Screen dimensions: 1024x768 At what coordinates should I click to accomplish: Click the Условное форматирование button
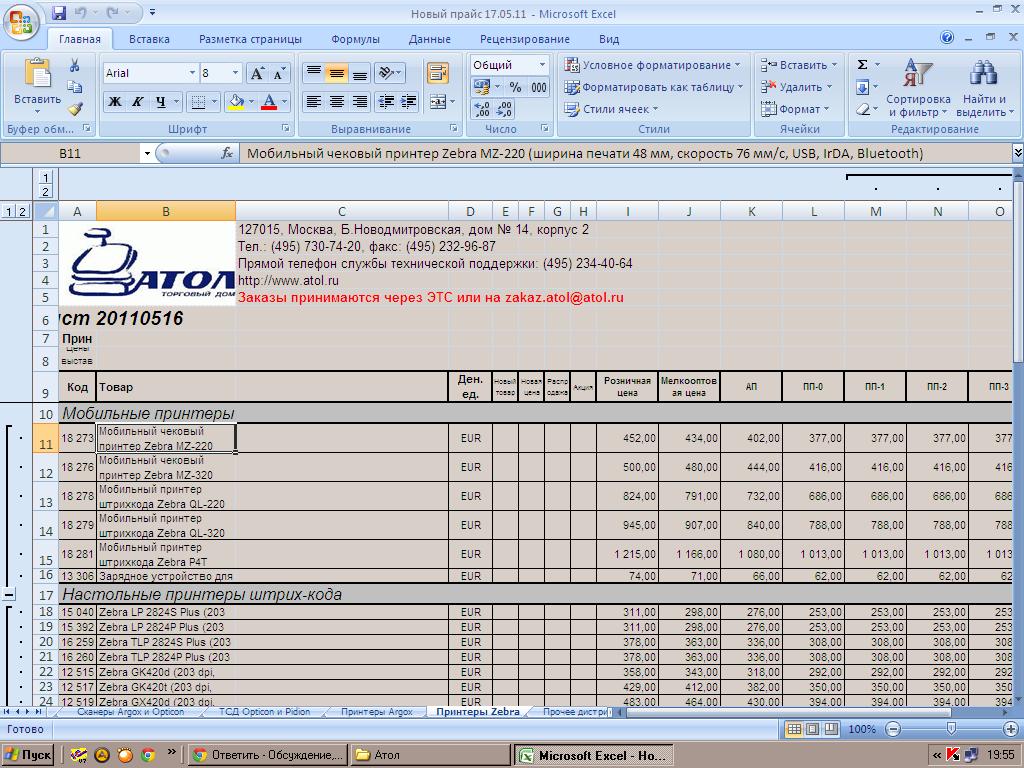(653, 65)
